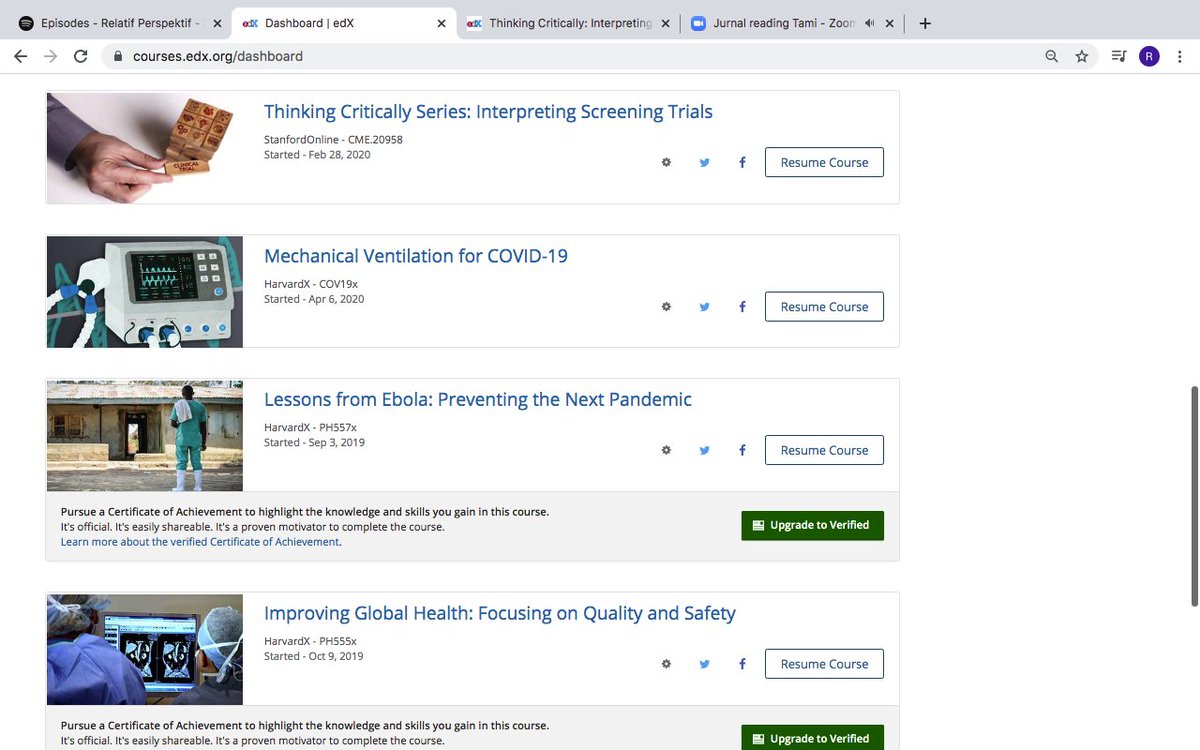Learn more about verified Certificate of Achievement
Viewport: 1200px width, 750px height.
pyautogui.click(x=200, y=542)
